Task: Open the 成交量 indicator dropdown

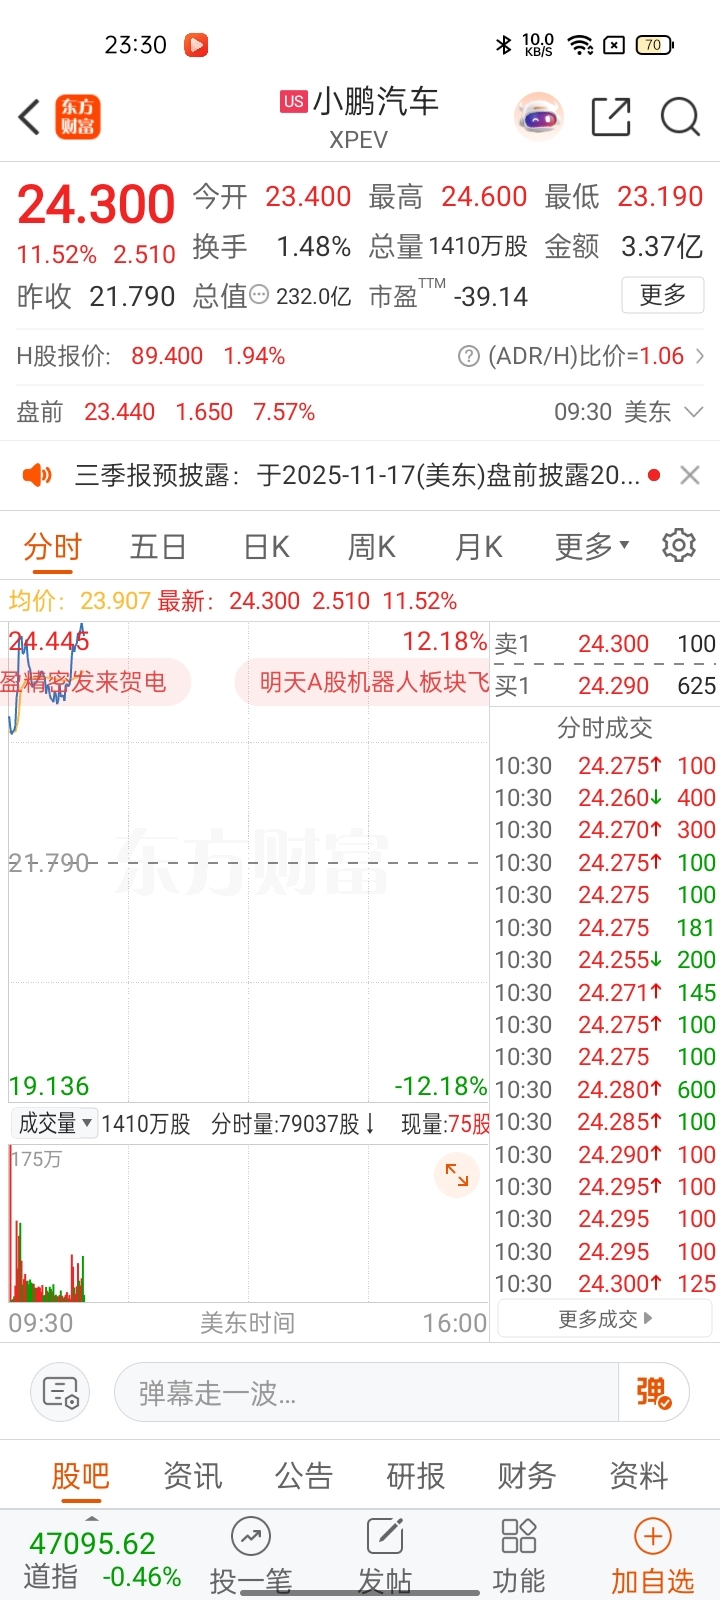Action: (x=53, y=1123)
